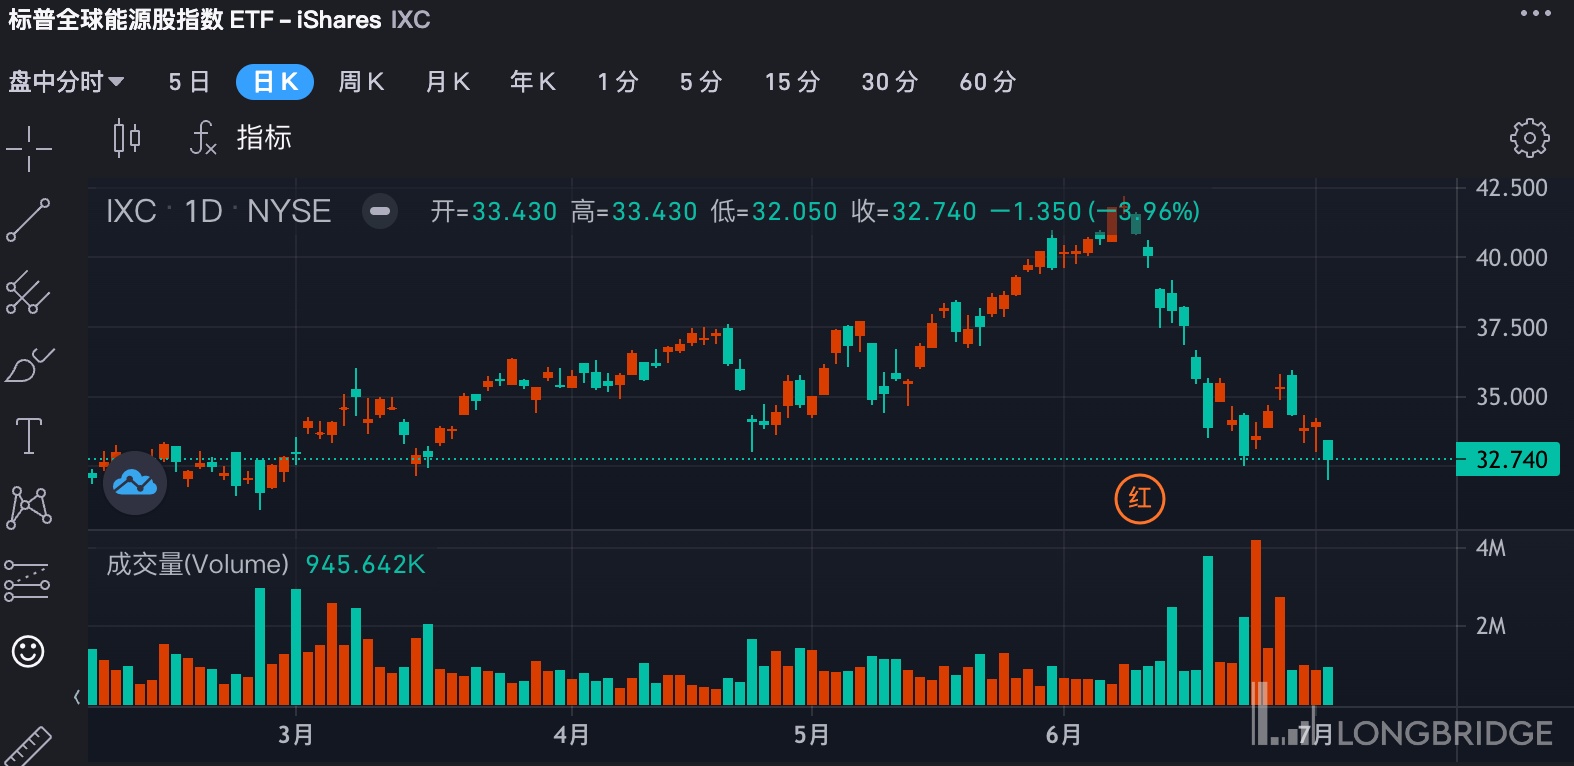The width and height of the screenshot is (1574, 766).
Task: Click the 开=33.430 open value
Action: (494, 211)
